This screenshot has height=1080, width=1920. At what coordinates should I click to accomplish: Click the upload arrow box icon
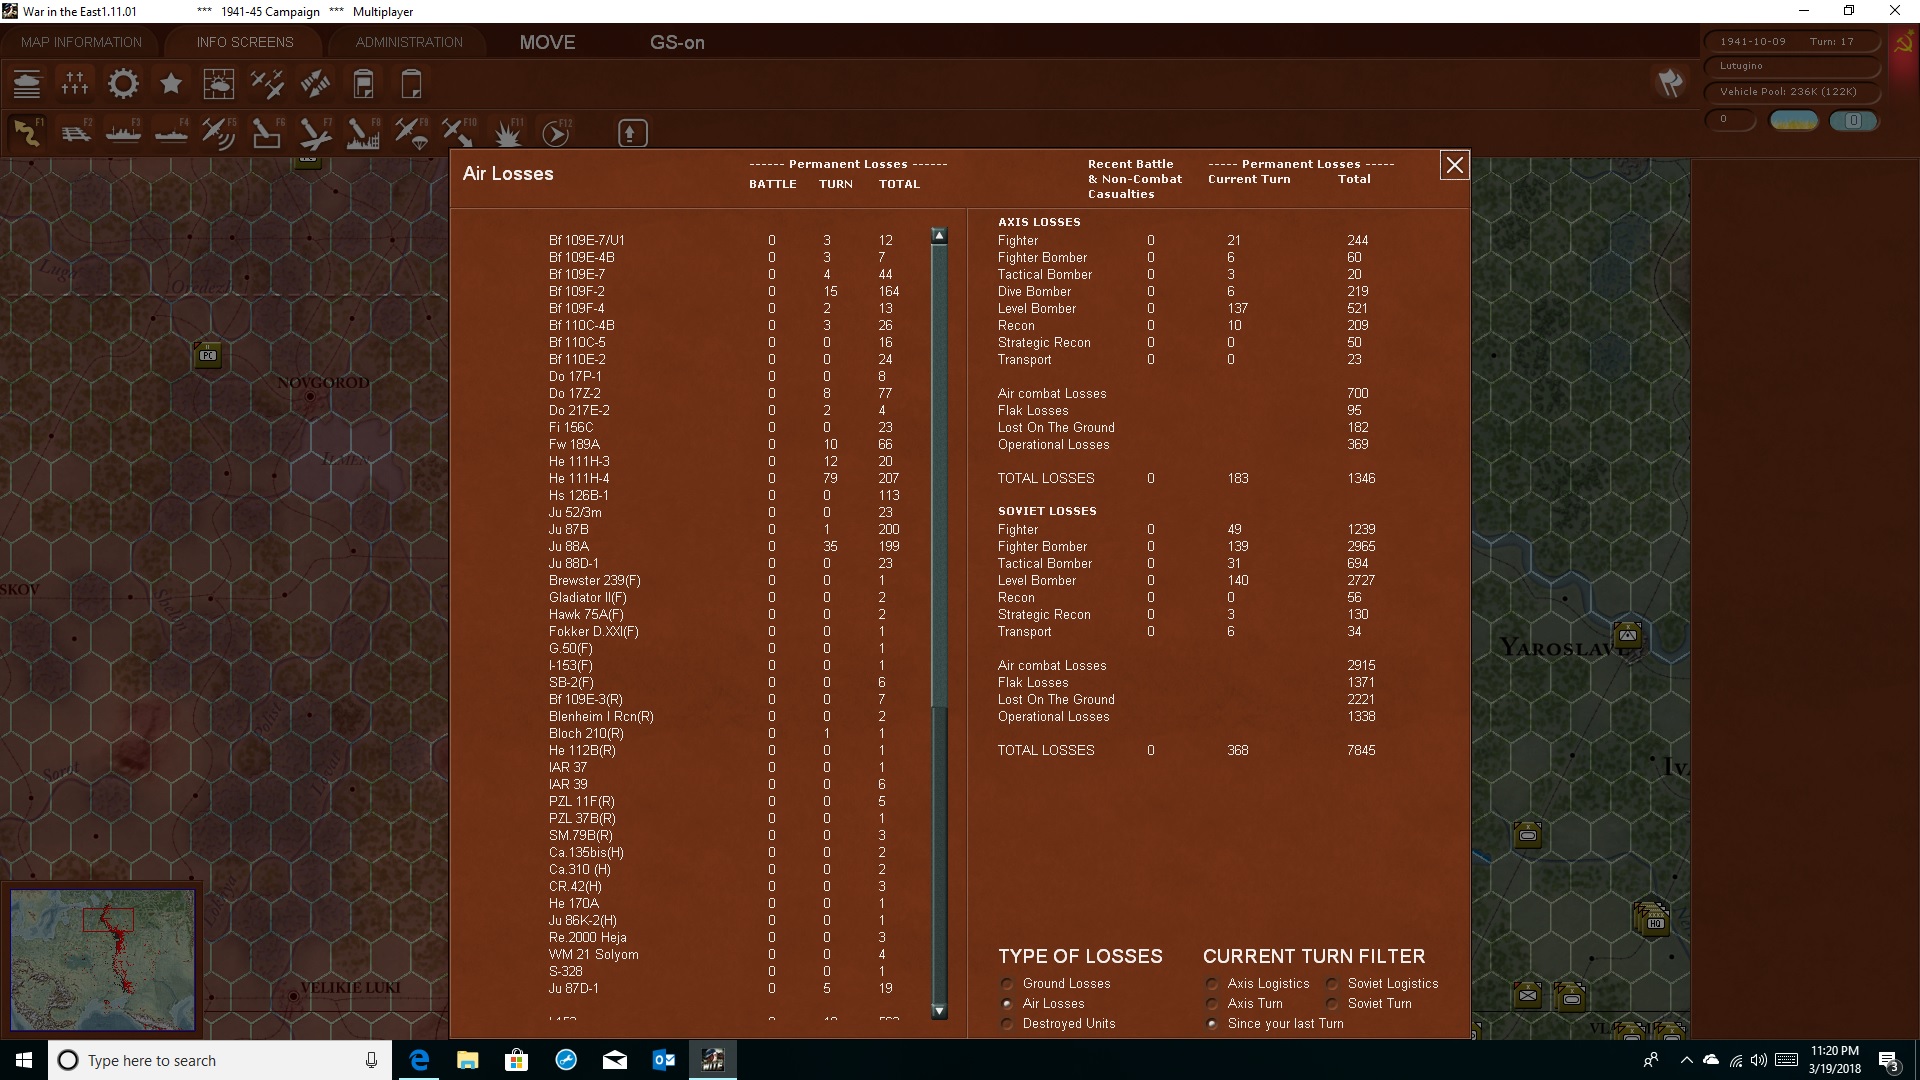pyautogui.click(x=632, y=133)
